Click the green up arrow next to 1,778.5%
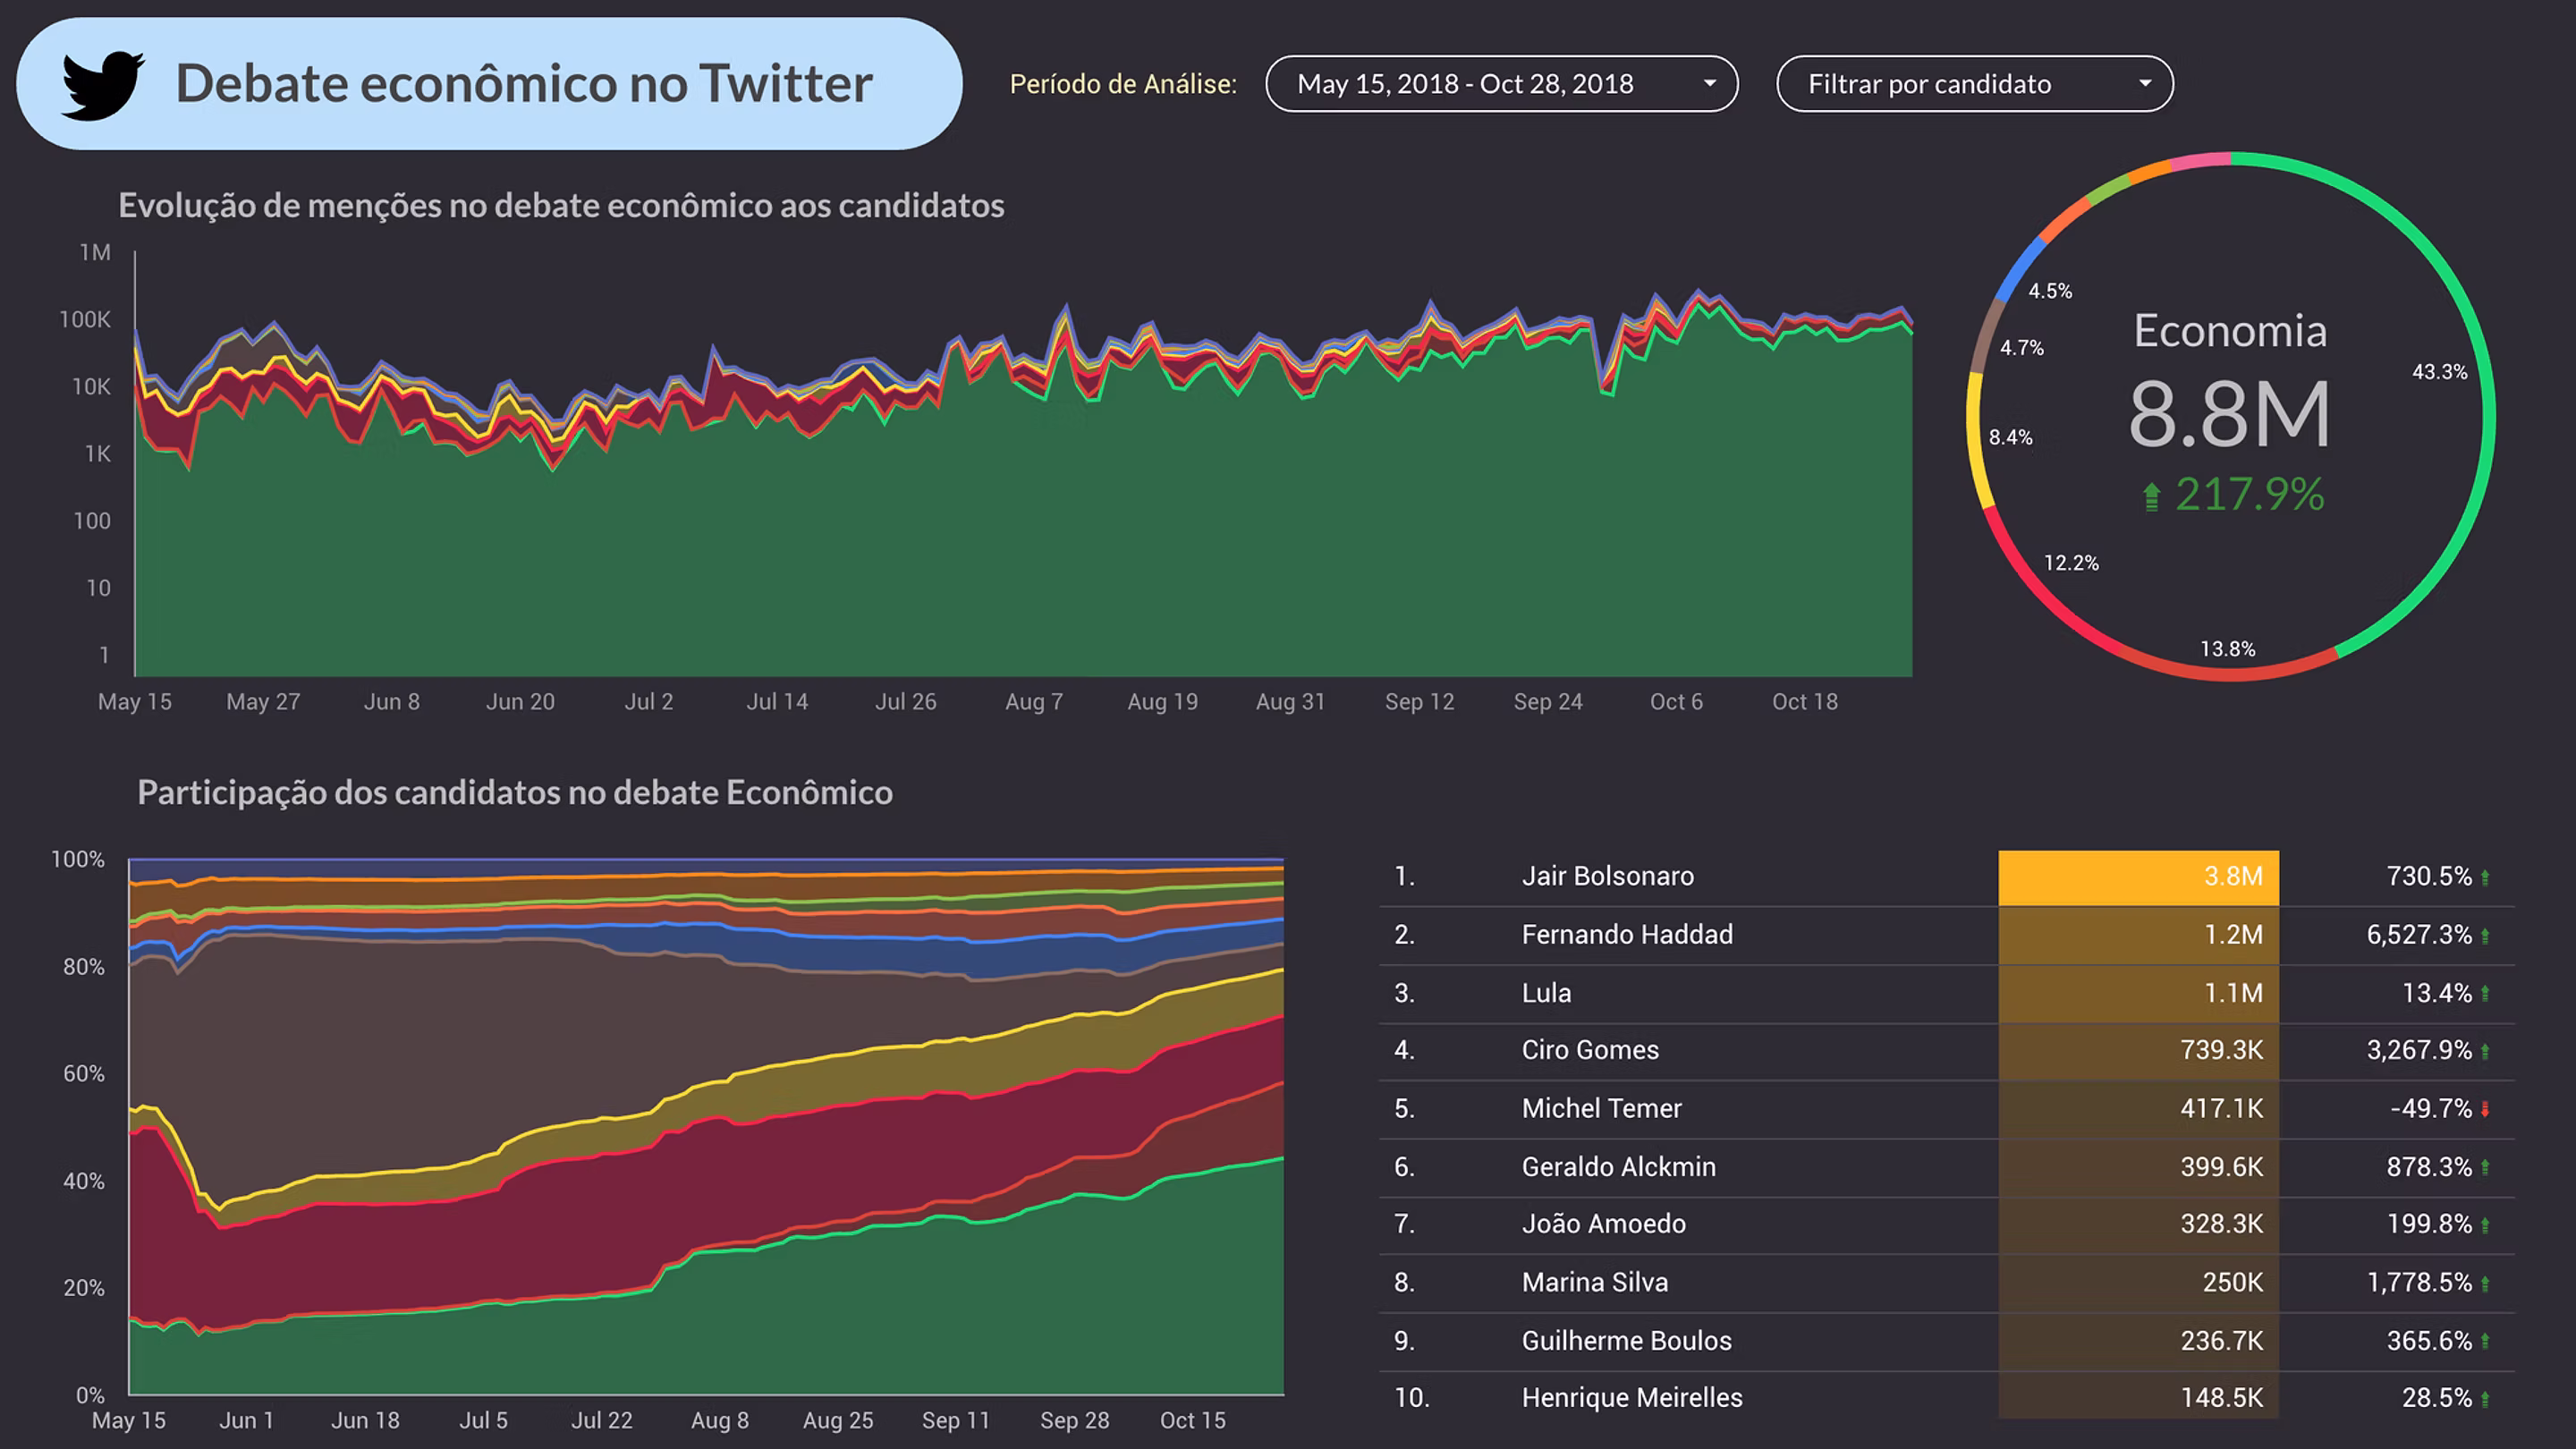The height and width of the screenshot is (1449, 2576). click(2485, 1283)
